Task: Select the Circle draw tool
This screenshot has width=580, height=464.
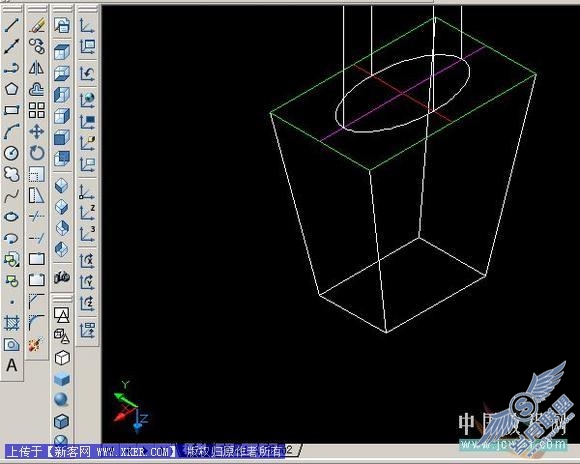Action: (x=12, y=153)
